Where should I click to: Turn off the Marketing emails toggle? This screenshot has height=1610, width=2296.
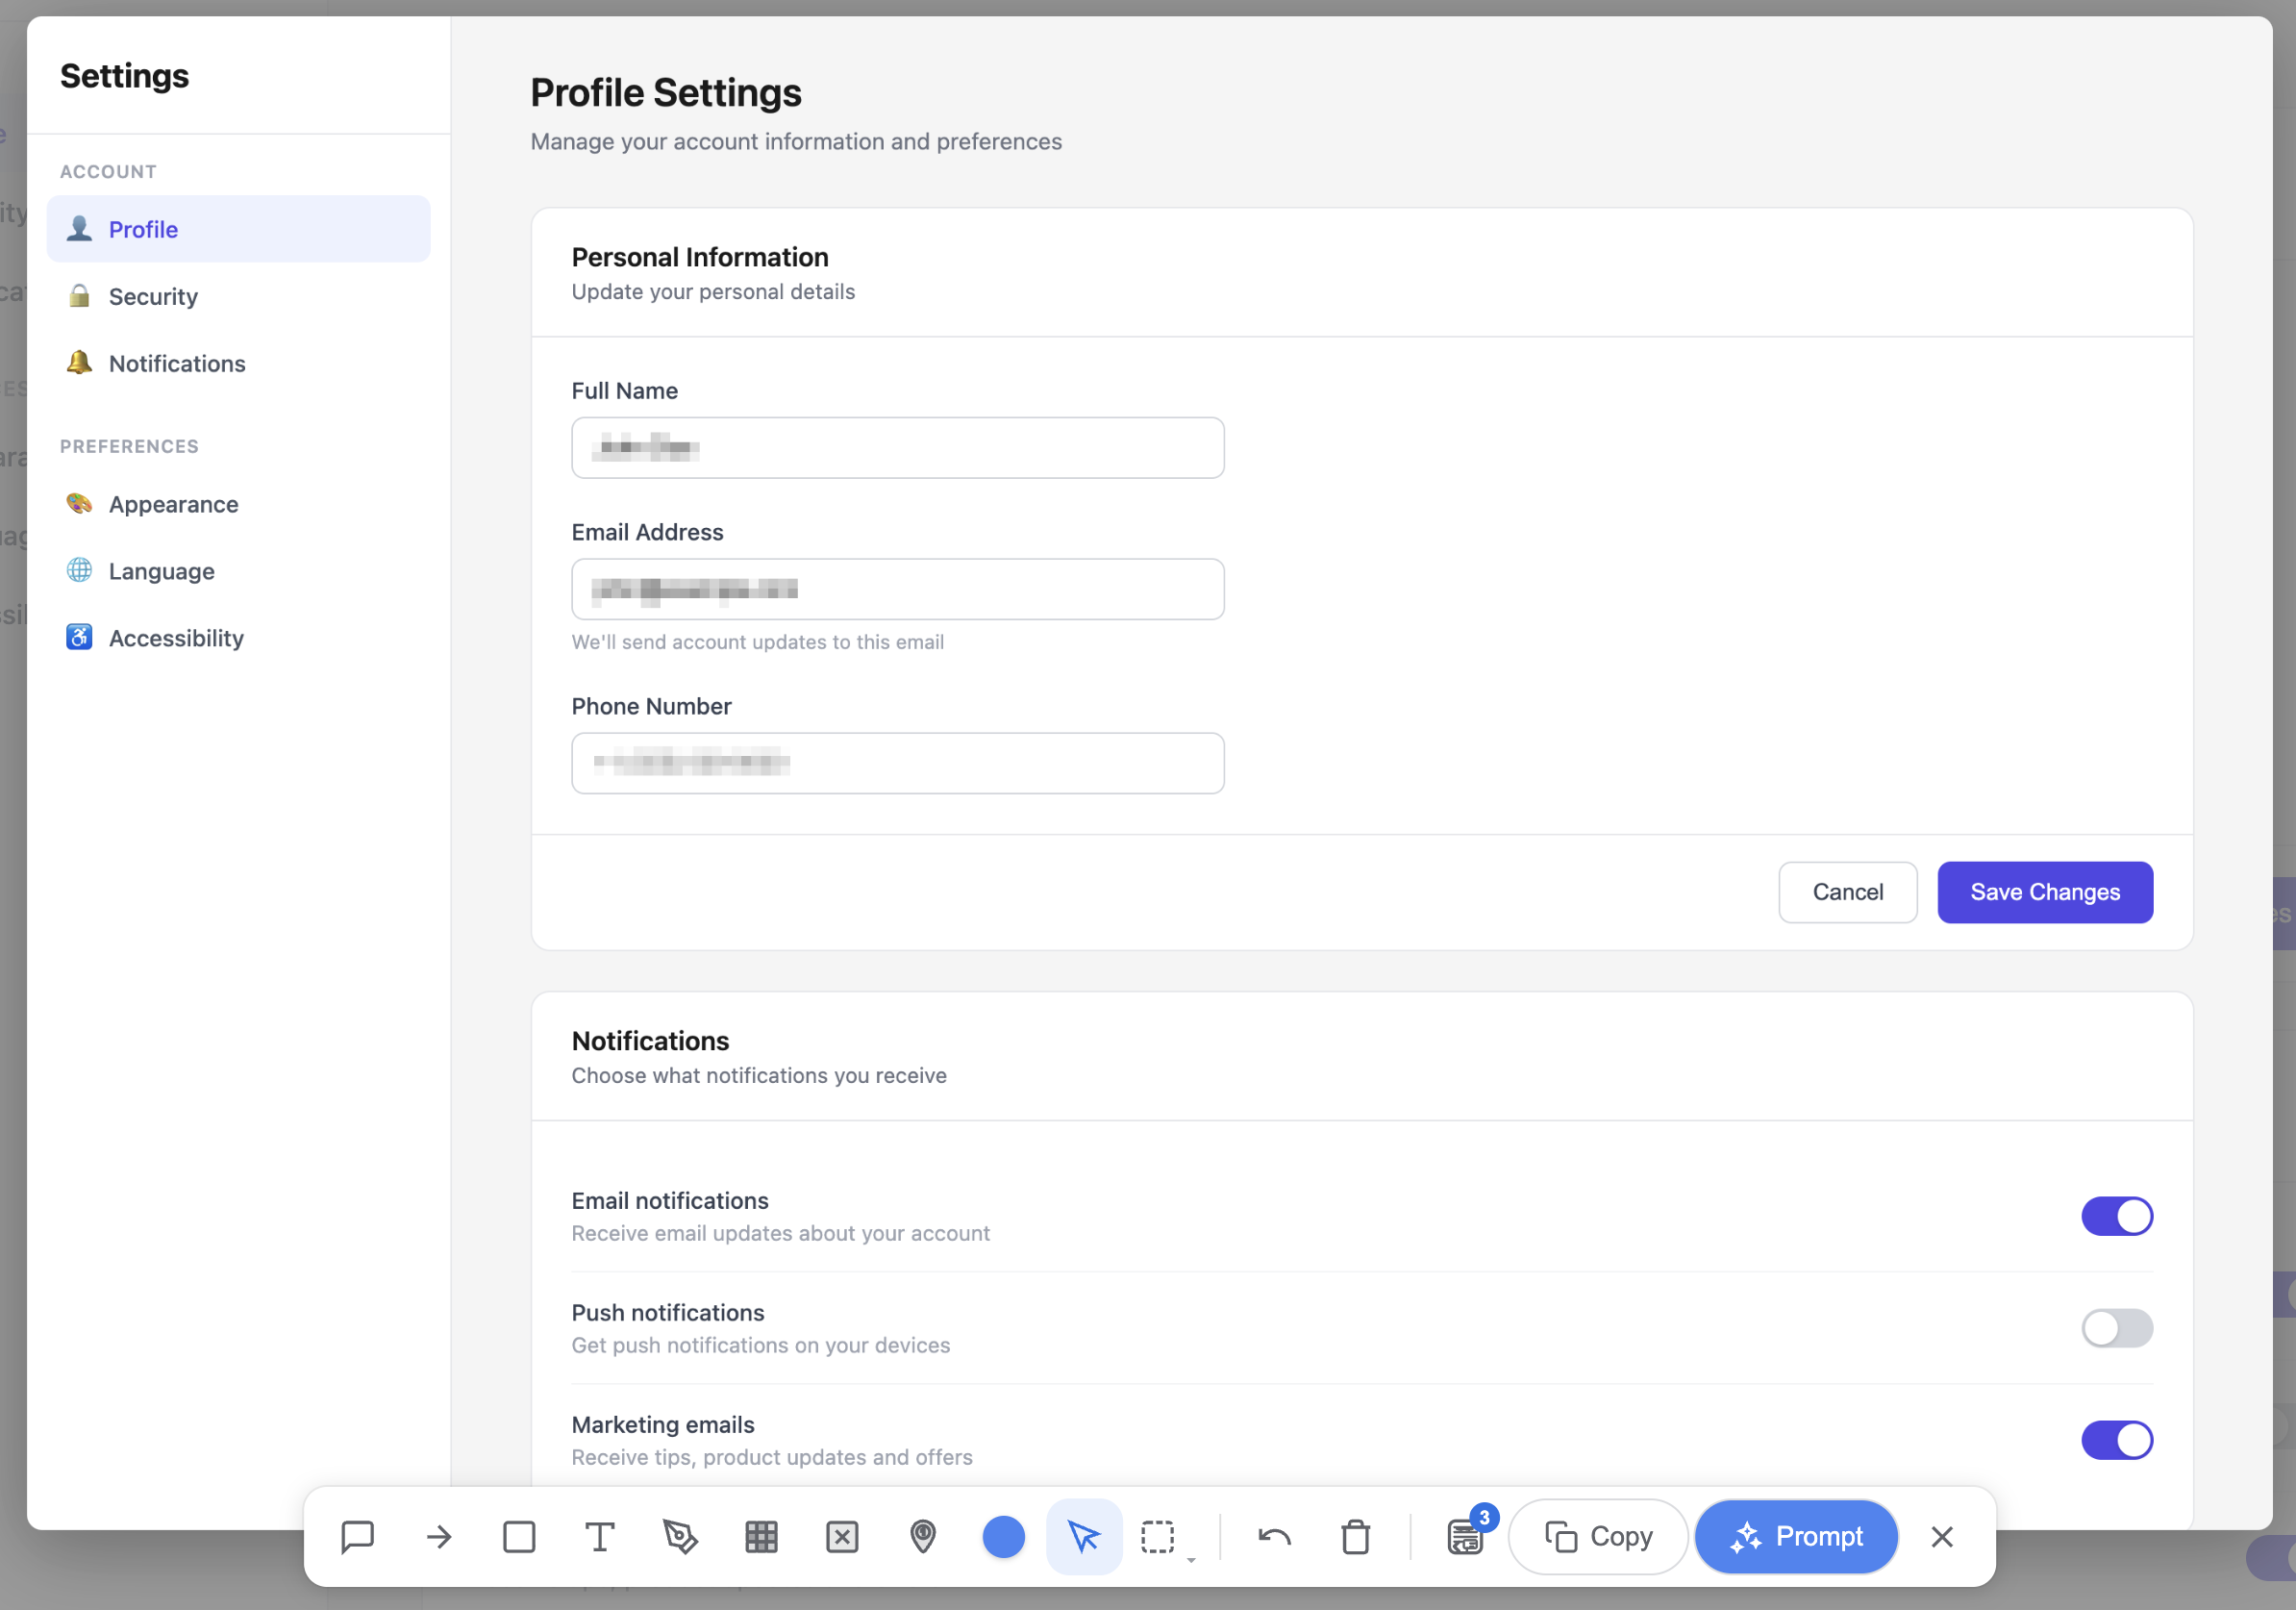click(2117, 1440)
